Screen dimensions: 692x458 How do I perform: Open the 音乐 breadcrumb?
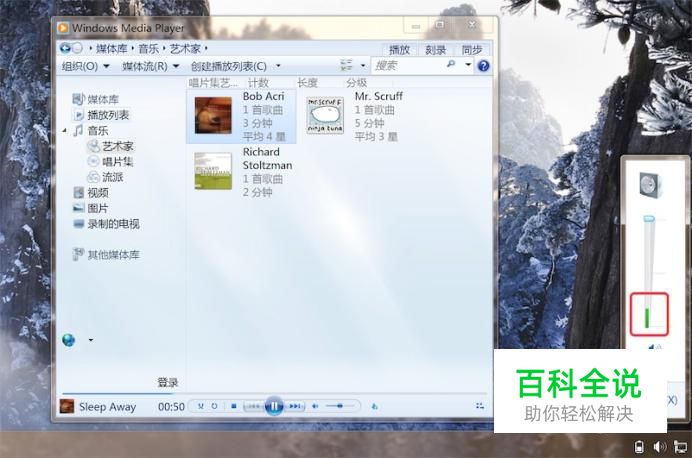148,49
